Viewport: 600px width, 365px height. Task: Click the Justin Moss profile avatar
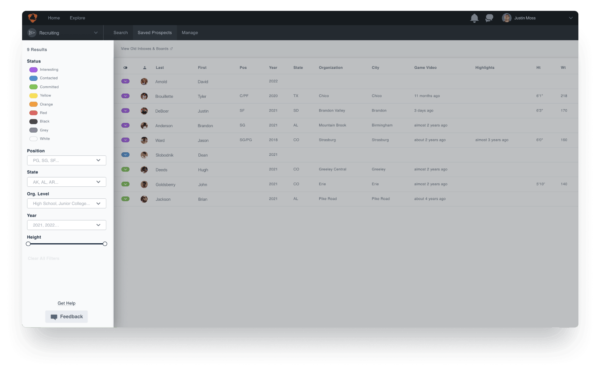pyautogui.click(x=507, y=18)
